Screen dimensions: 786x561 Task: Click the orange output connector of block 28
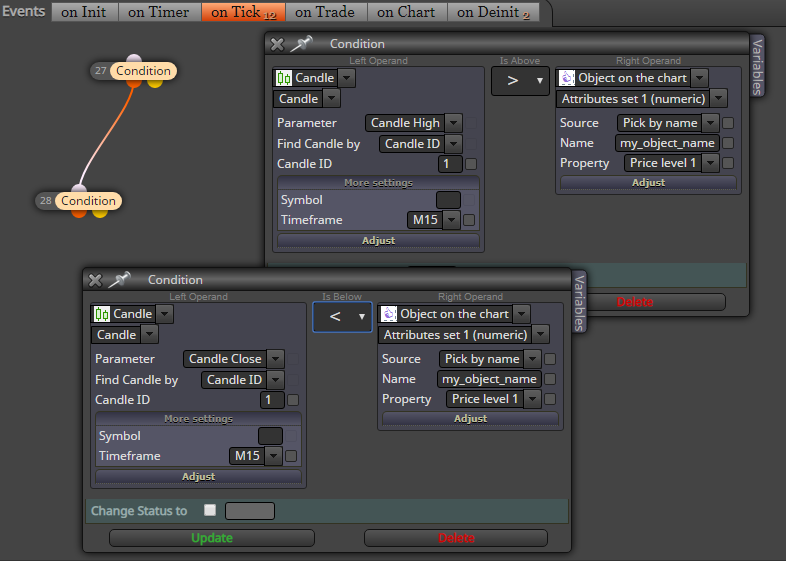pos(79,213)
